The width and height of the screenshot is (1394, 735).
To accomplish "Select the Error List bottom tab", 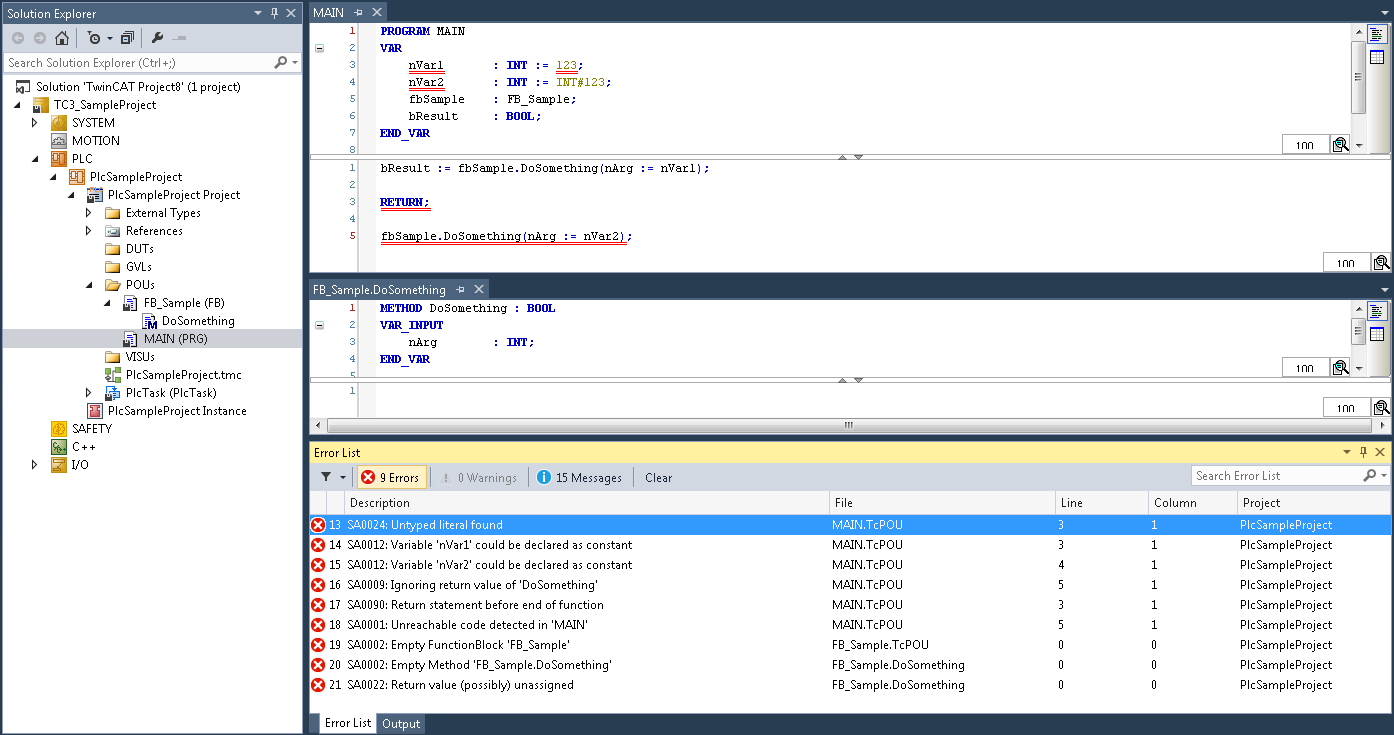I will (x=348, y=723).
